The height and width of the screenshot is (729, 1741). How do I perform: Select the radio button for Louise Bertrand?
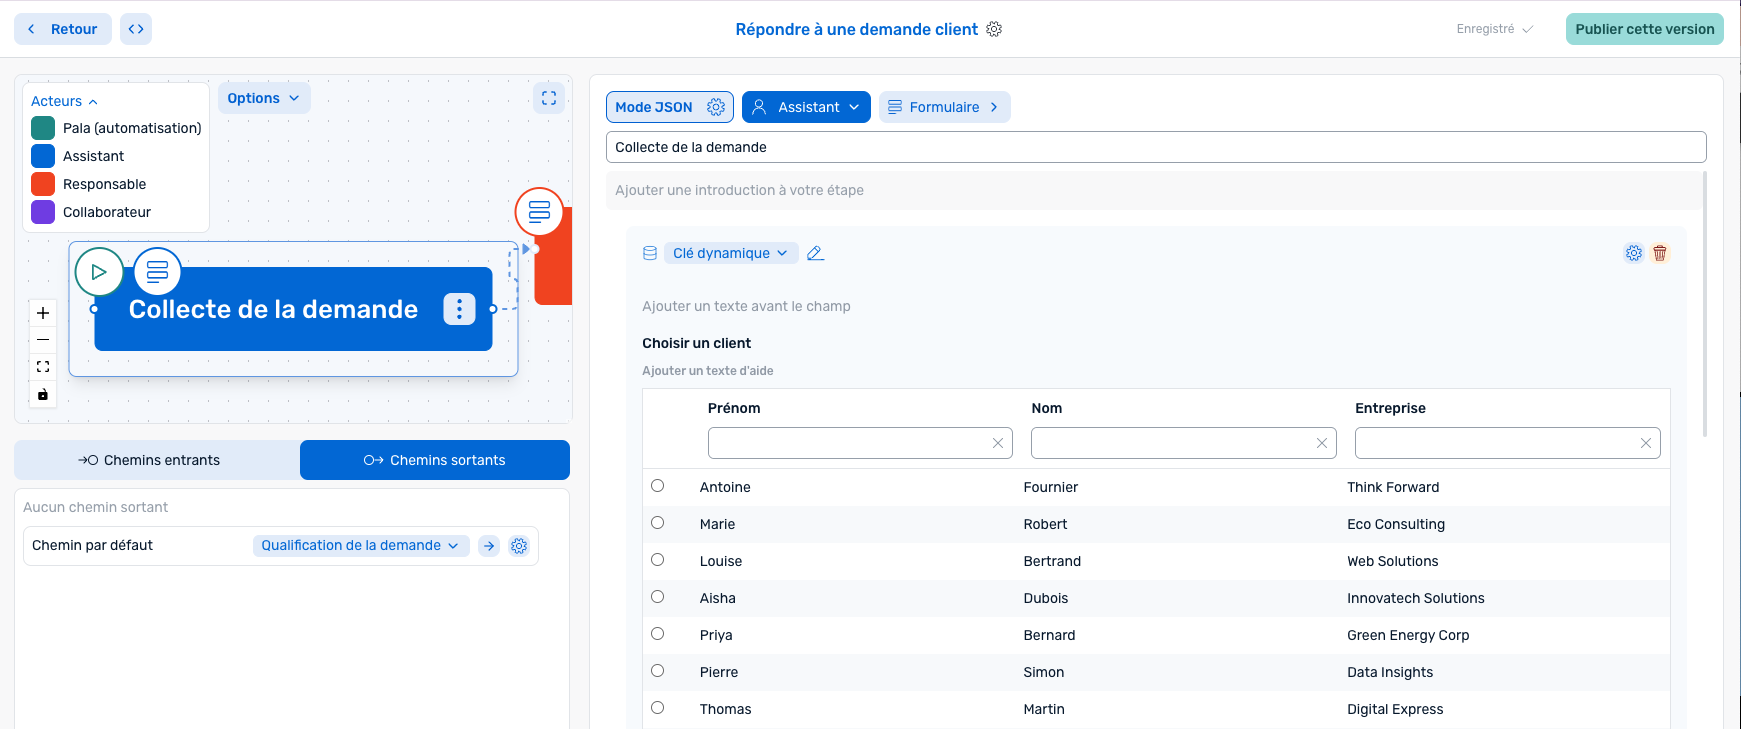[657, 560]
